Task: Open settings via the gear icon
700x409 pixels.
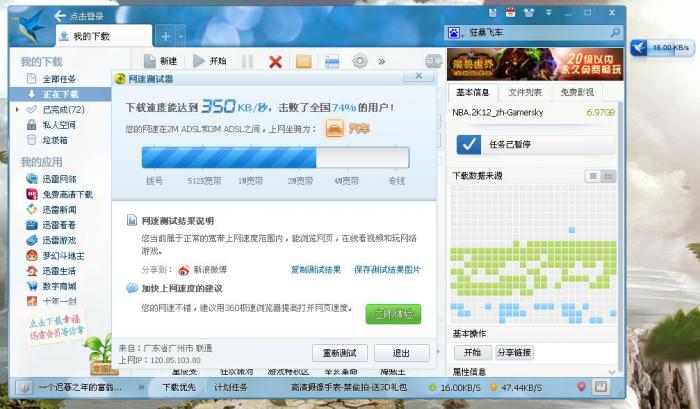Action: tap(360, 61)
